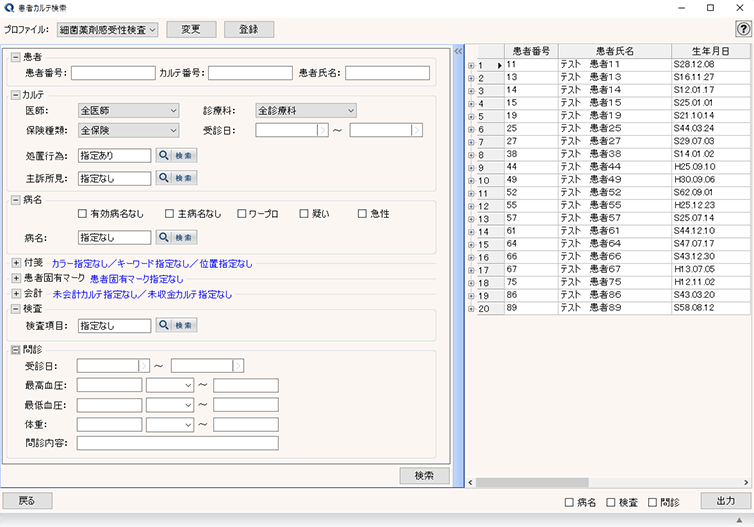754x527 pixels.
Task: Open the プロファイル dropdown
Action: 108,30
